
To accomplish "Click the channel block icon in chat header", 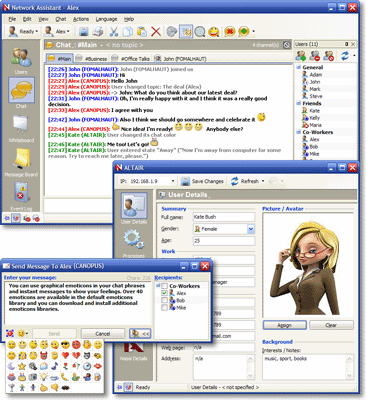I will pos(287,45).
